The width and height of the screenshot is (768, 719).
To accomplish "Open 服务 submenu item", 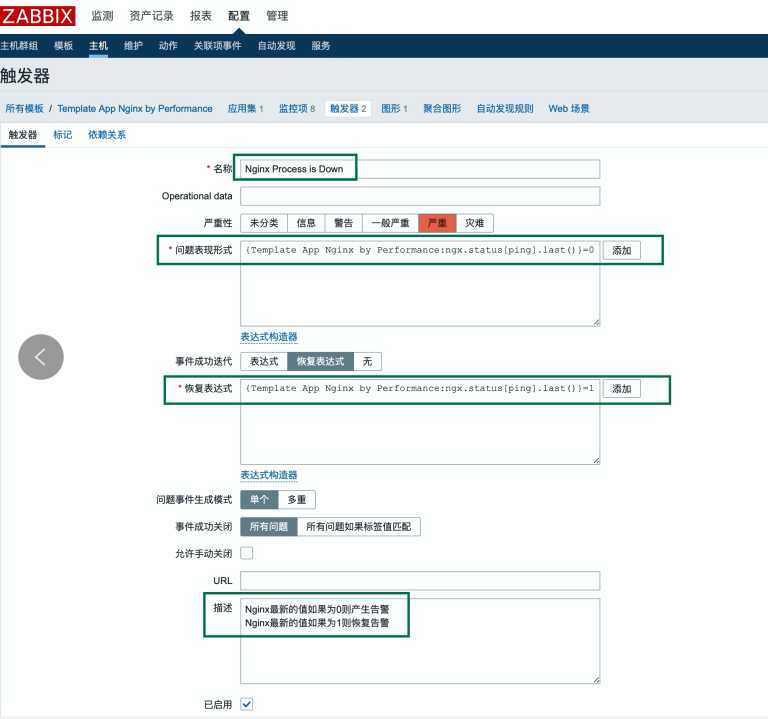I will 321,46.
